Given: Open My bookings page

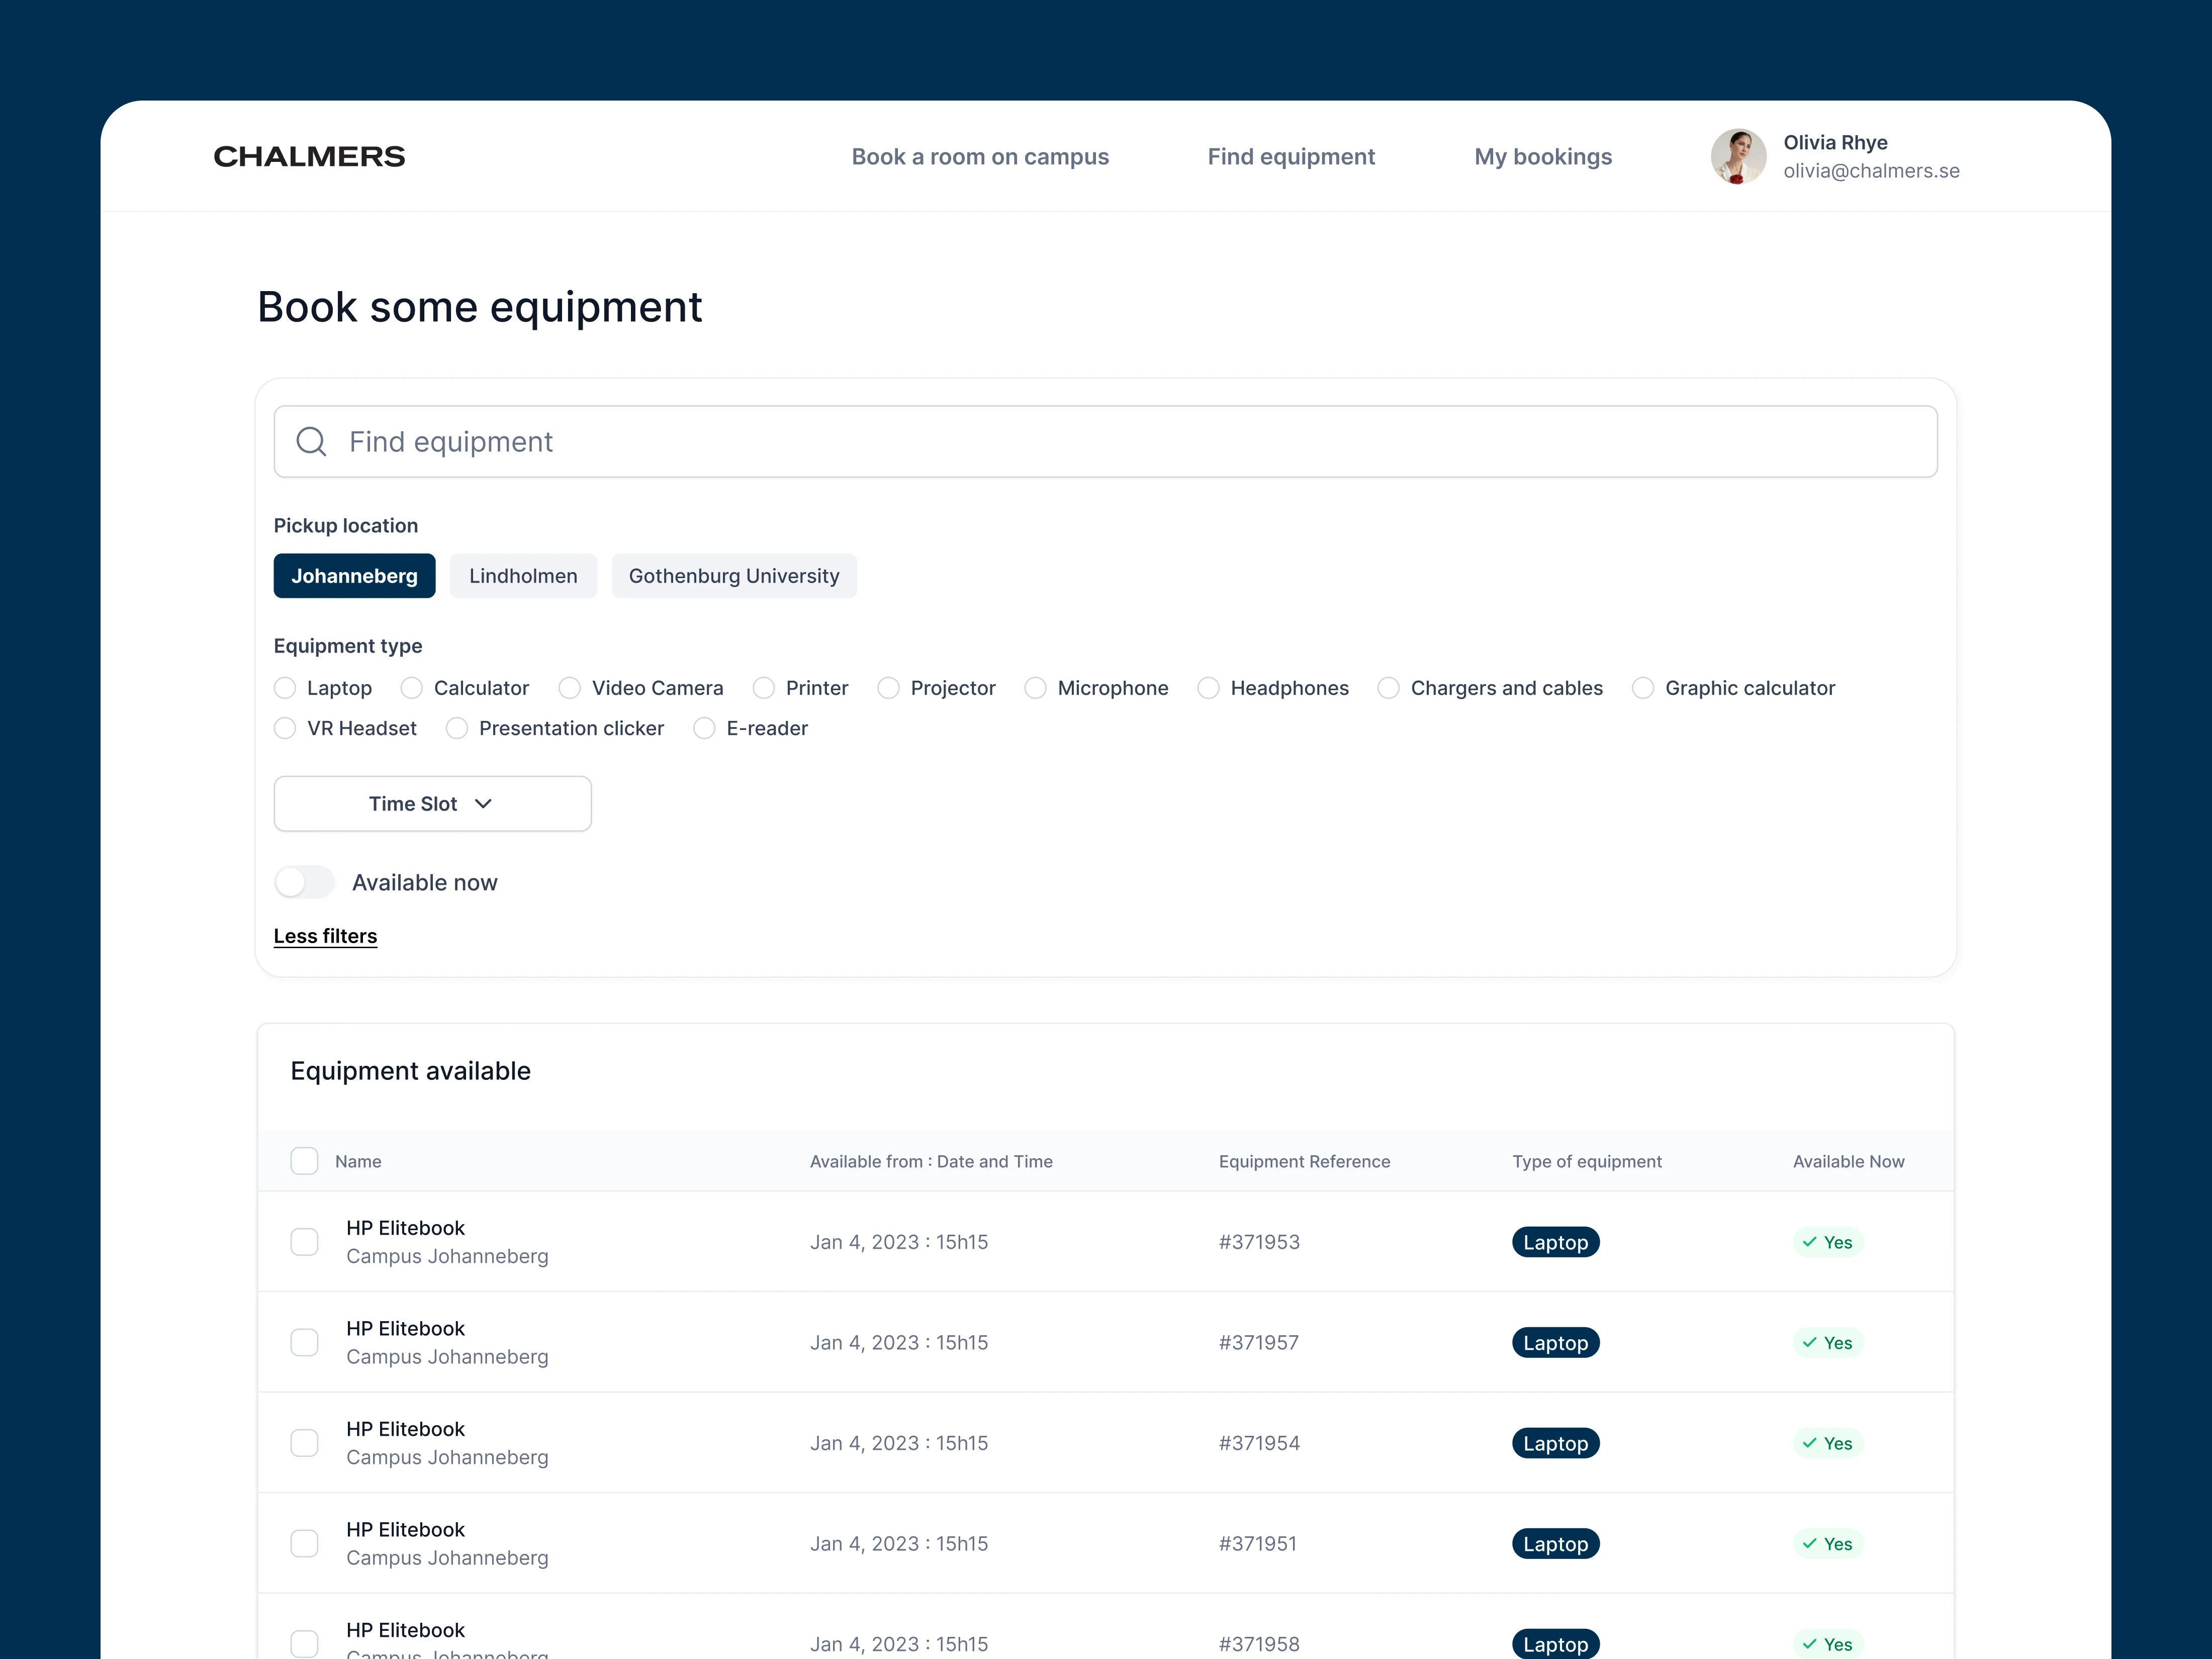Looking at the screenshot, I should [1543, 157].
